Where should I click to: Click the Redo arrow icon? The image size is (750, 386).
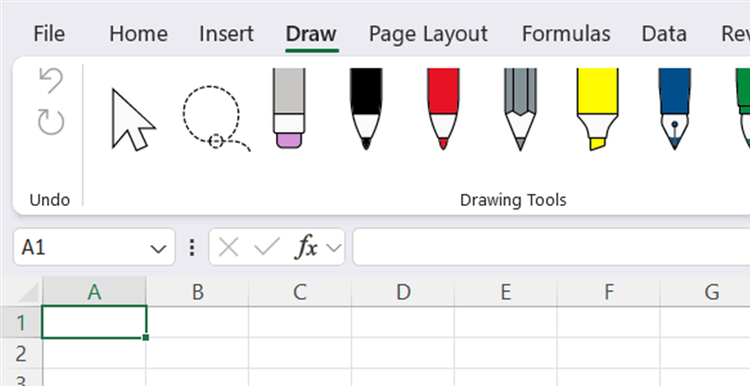point(51,121)
